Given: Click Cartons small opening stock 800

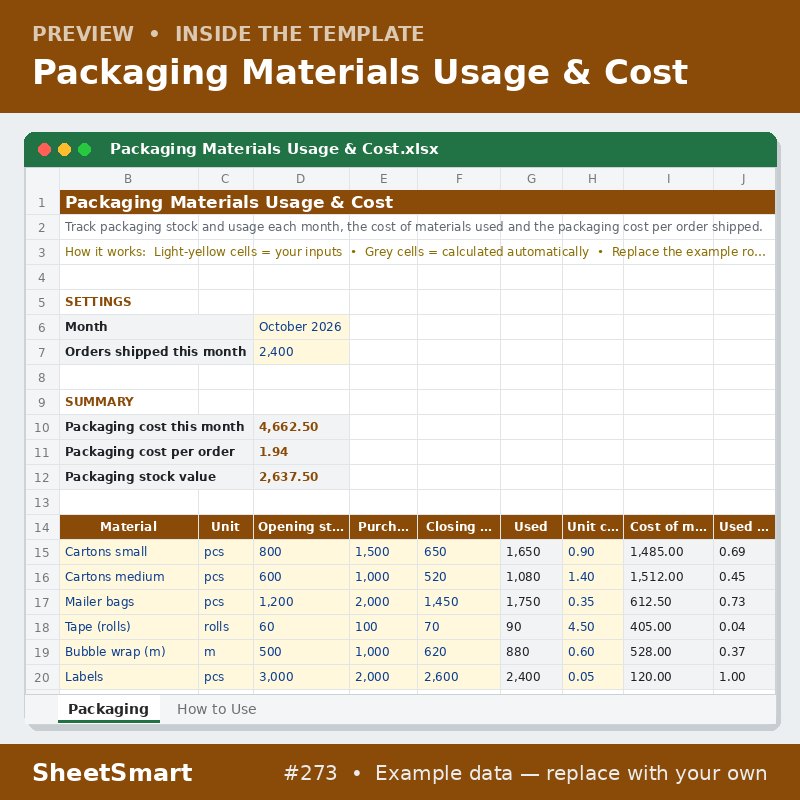Looking at the screenshot, I should pyautogui.click(x=301, y=552).
